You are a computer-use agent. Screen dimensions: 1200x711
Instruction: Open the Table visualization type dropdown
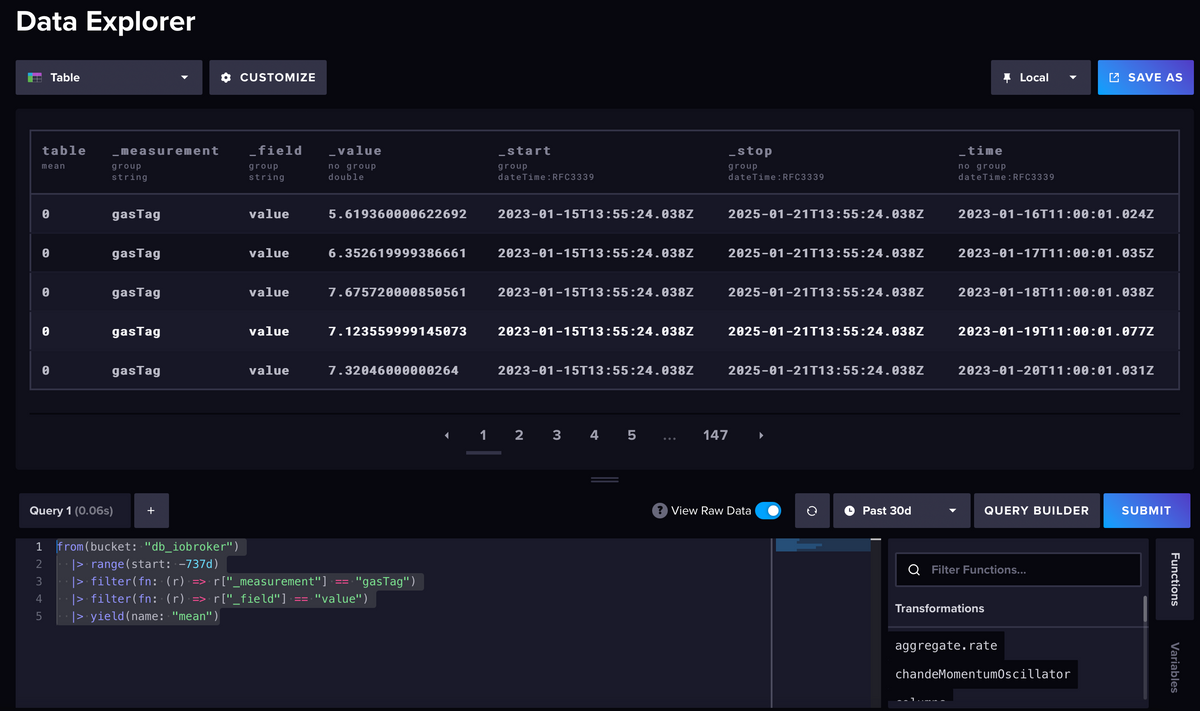[x=108, y=77]
